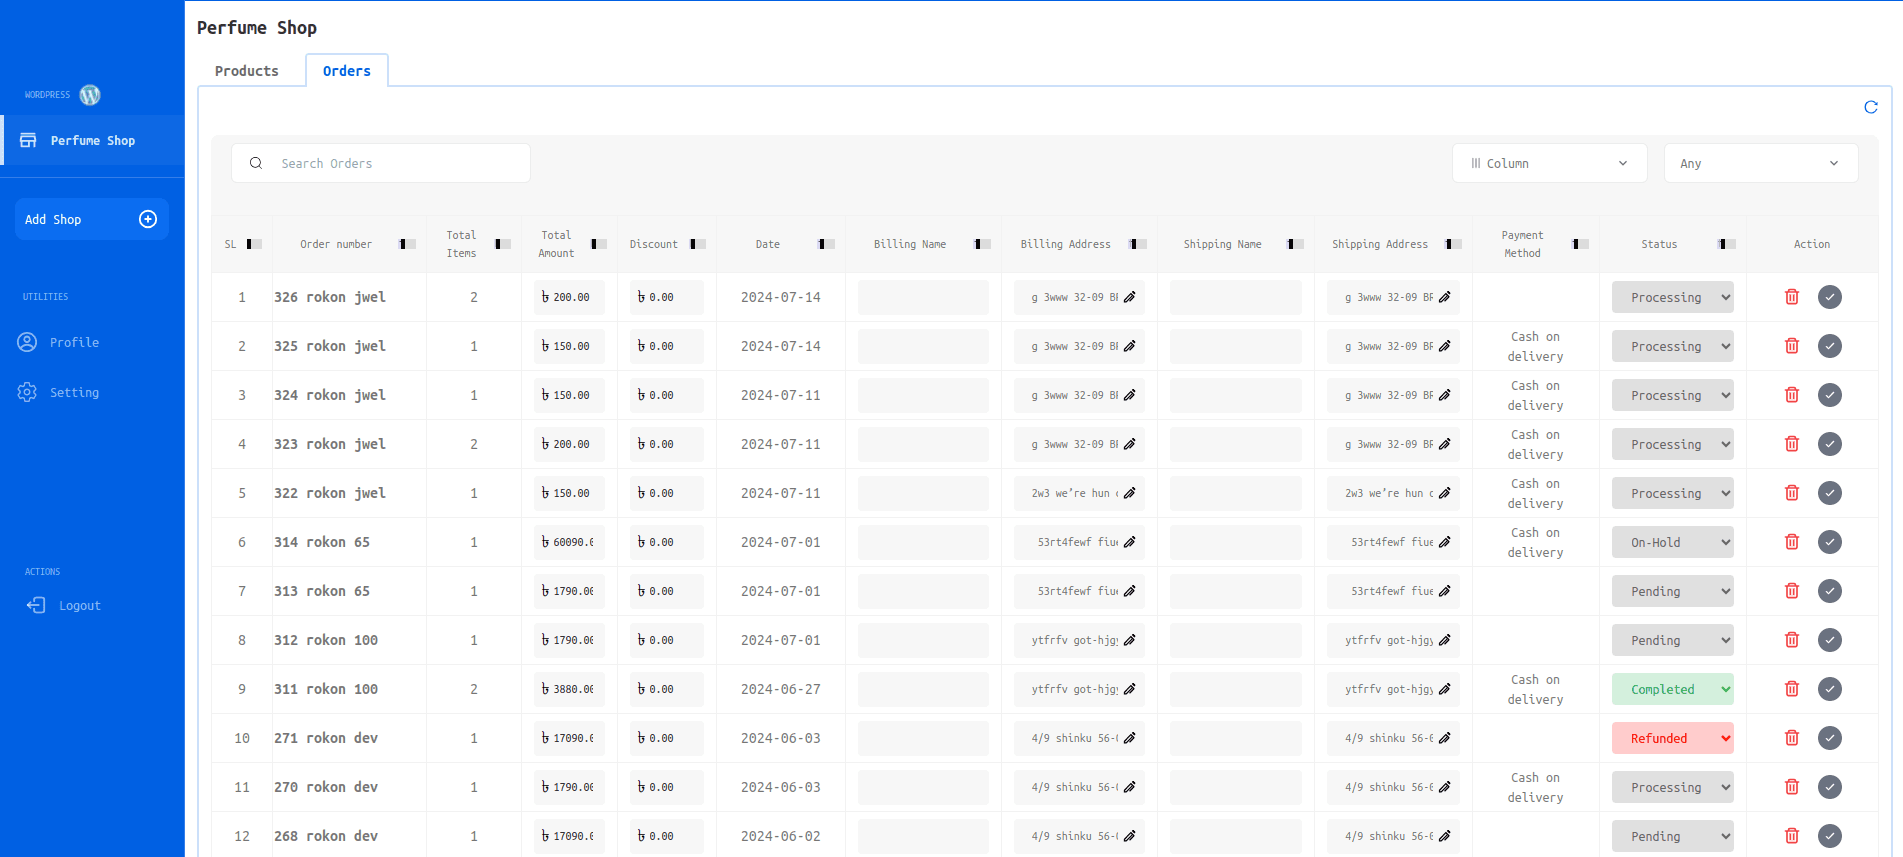Screen dimensions: 1903x857
Task: Delete order 326 using the trash icon
Action: point(1791,297)
